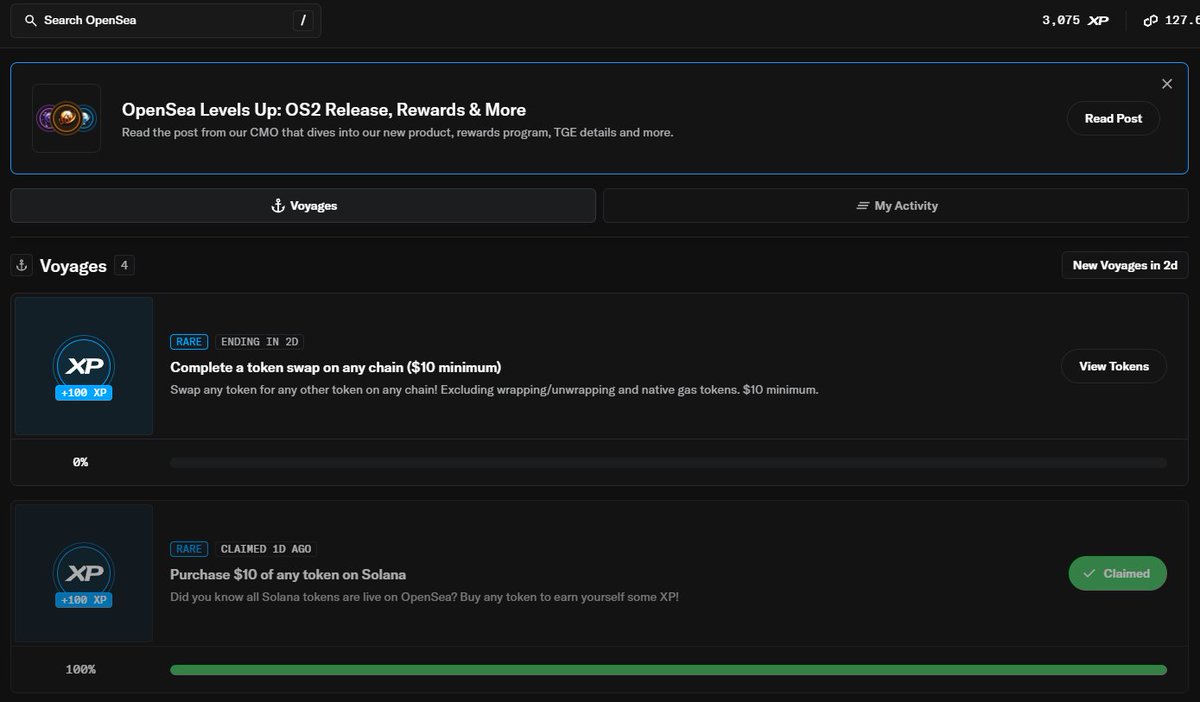Viewport: 1200px width, 702px height.
Task: Switch to the My Activity tab
Action: point(896,206)
